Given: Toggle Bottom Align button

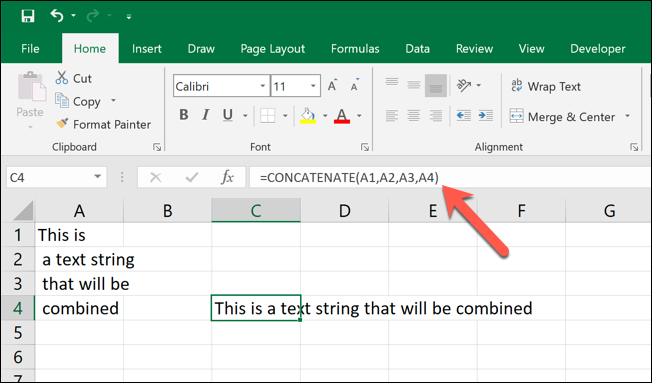Looking at the screenshot, I should point(436,85).
